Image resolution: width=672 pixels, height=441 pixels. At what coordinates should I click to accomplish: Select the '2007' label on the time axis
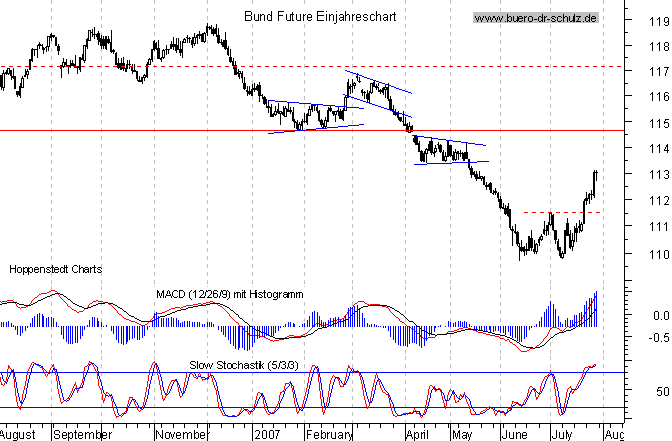[x=267, y=435]
